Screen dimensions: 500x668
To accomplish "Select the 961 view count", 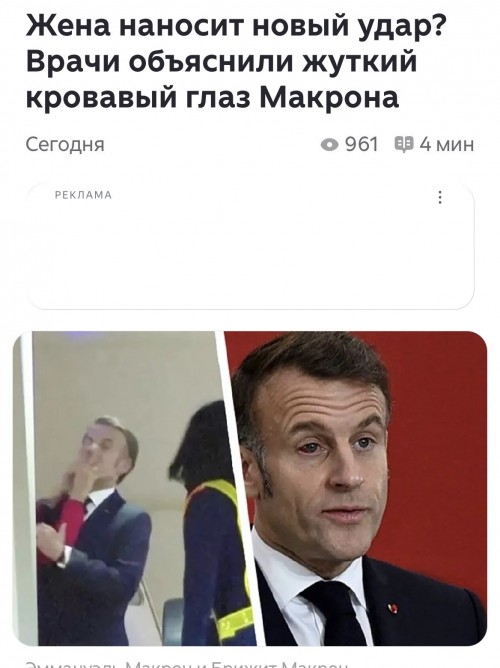I will pyautogui.click(x=362, y=144).
